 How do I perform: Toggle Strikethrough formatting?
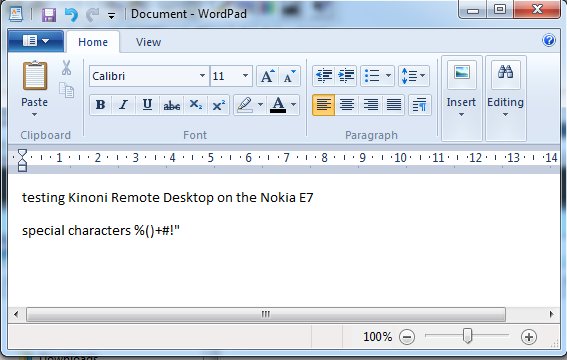click(171, 105)
